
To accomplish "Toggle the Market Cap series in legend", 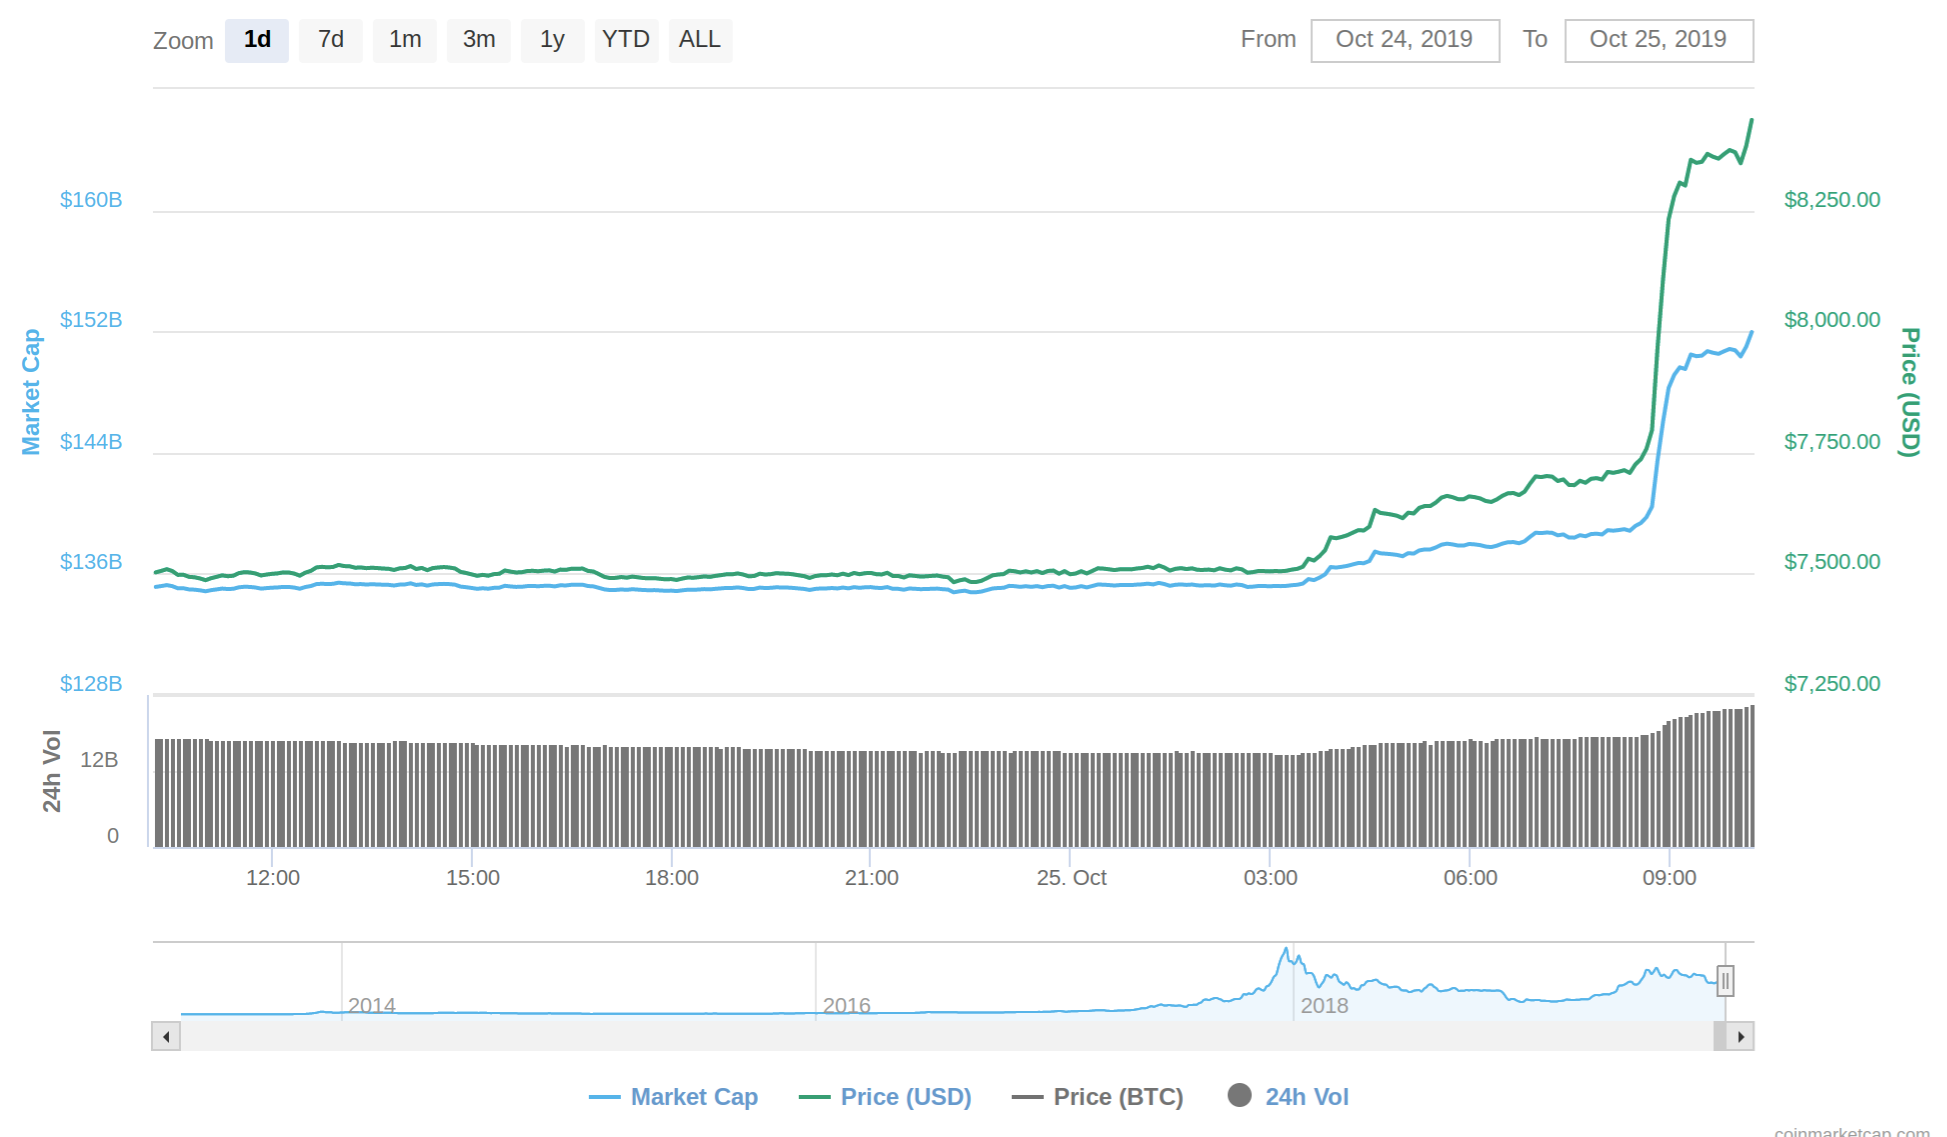I will (674, 1097).
